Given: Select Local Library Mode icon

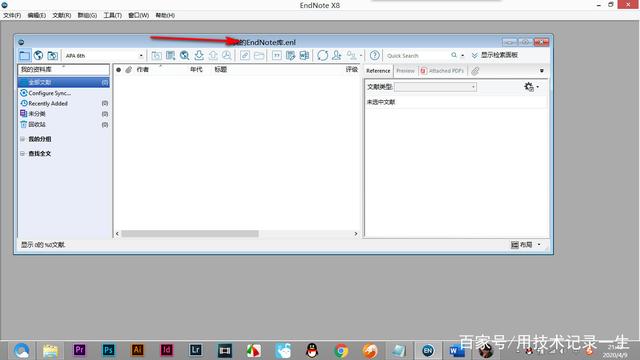Looking at the screenshot, I should point(24,55).
